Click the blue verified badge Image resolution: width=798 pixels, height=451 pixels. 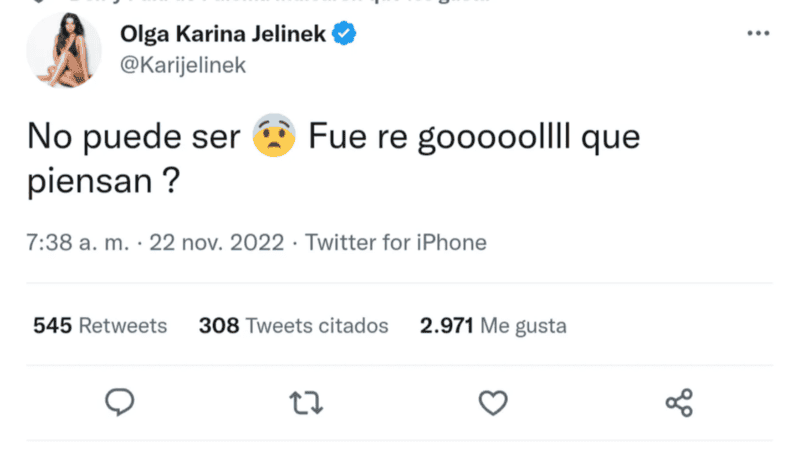pyautogui.click(x=343, y=35)
